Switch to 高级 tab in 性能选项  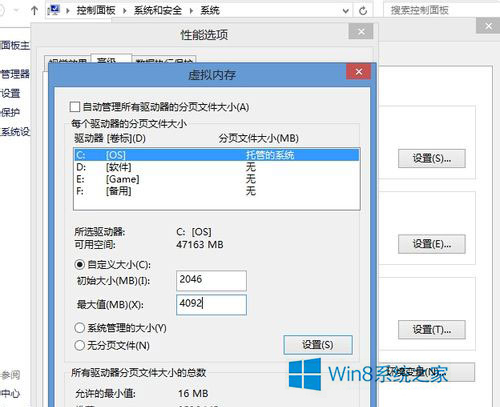coord(111,59)
